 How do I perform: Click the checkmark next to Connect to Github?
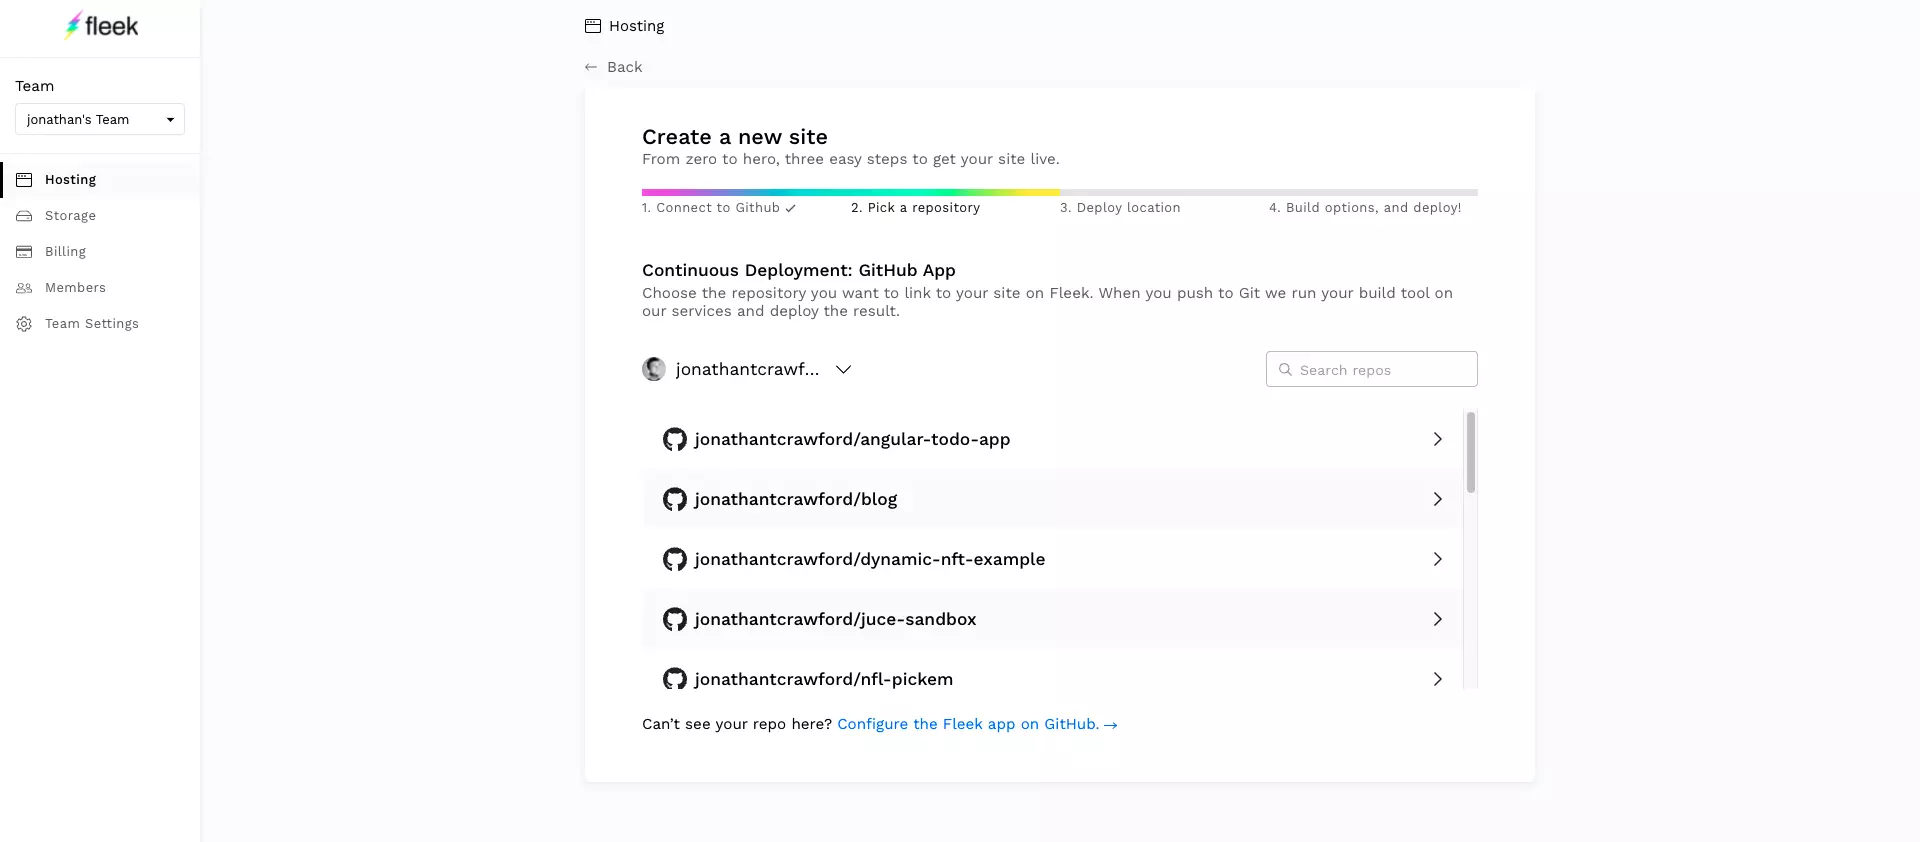coord(790,208)
